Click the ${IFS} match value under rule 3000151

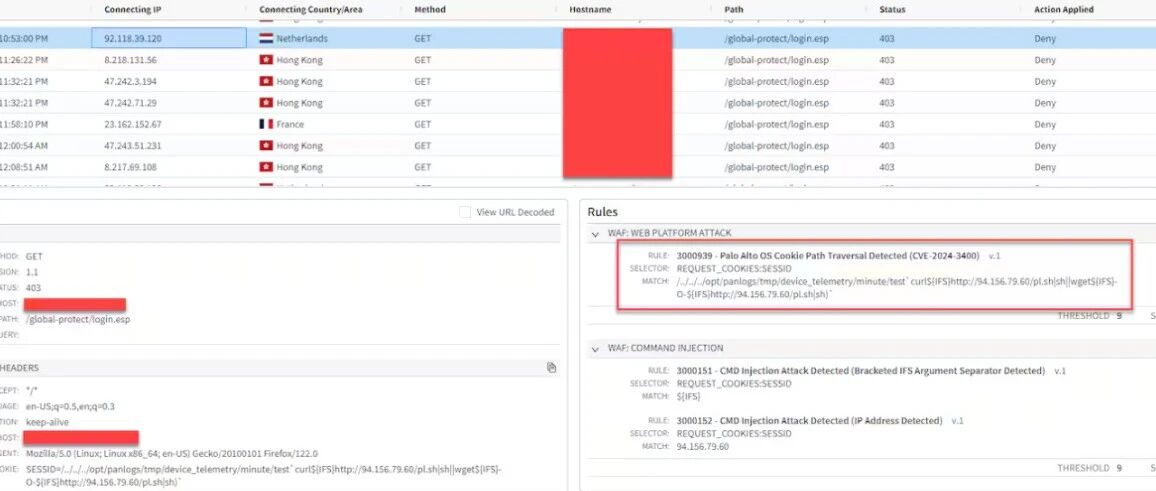[689, 397]
